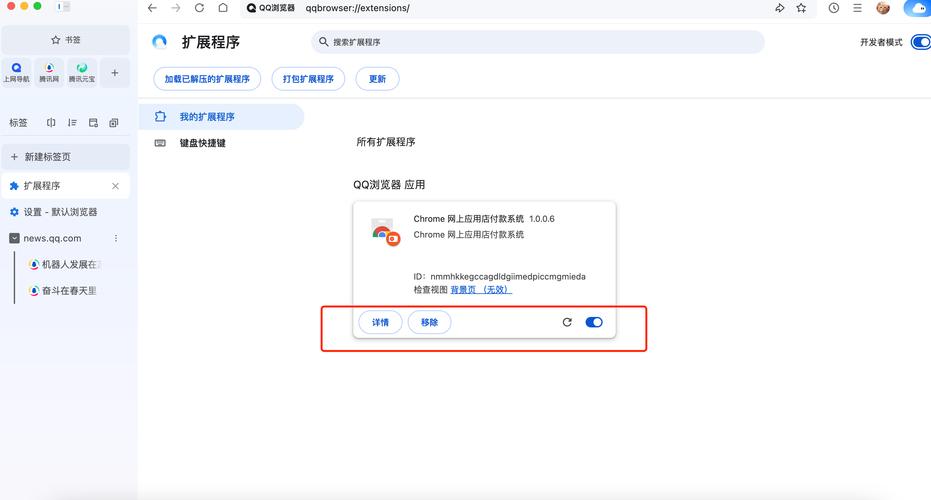
Task: Open the home page icon
Action: [223, 8]
